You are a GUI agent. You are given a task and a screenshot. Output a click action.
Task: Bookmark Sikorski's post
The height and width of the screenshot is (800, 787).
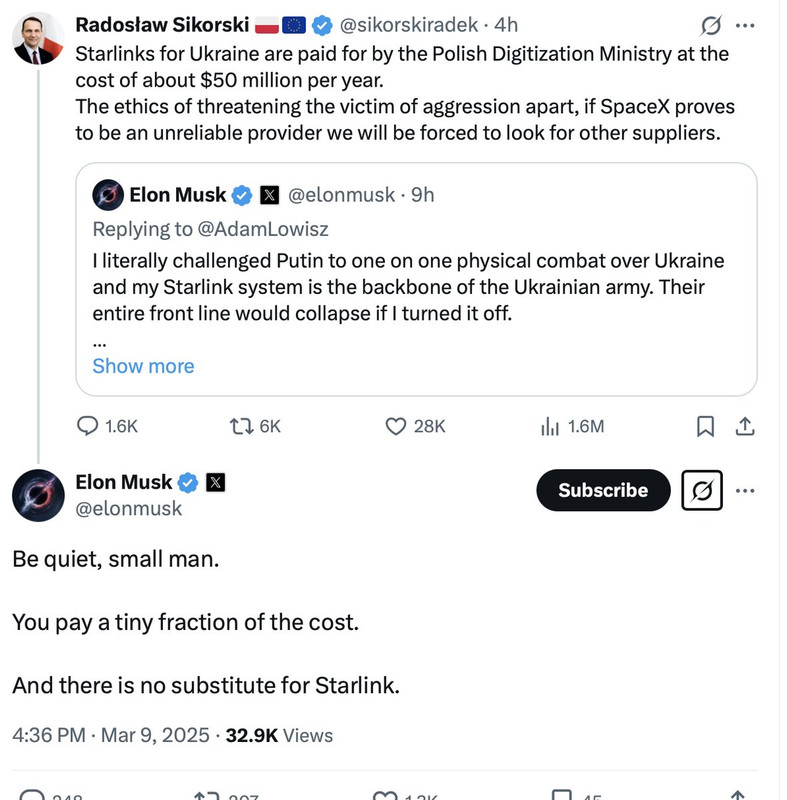tap(705, 426)
